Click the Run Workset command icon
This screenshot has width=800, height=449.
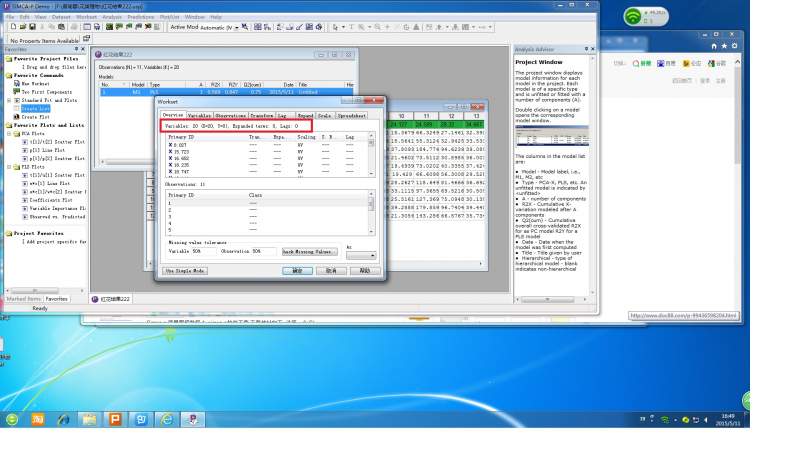16,83
